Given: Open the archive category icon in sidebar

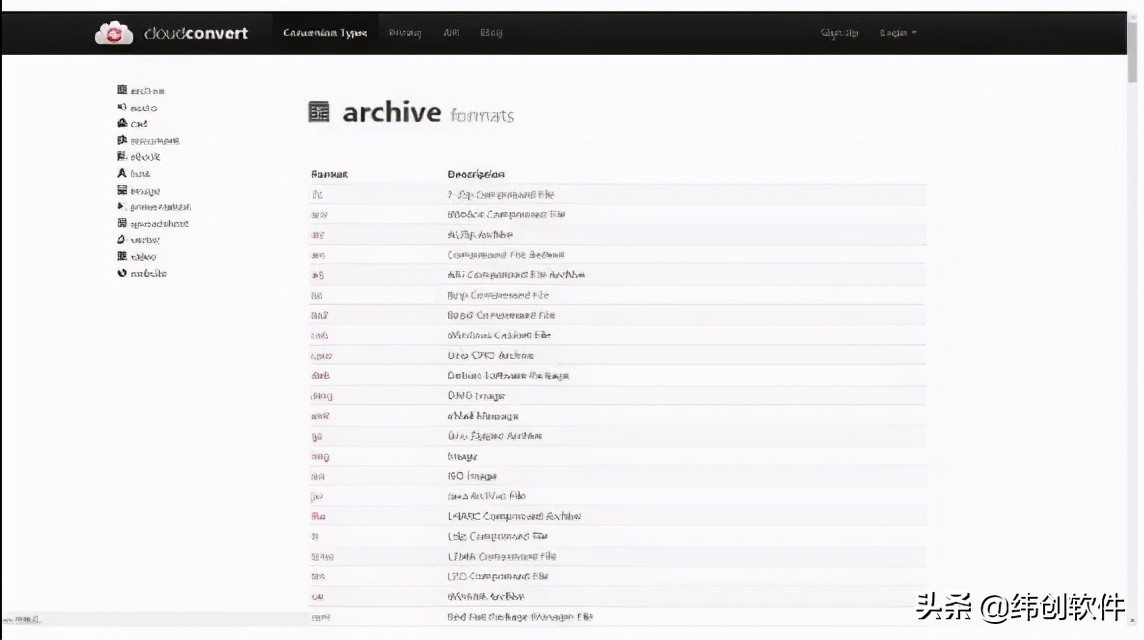Looking at the screenshot, I should (122, 90).
